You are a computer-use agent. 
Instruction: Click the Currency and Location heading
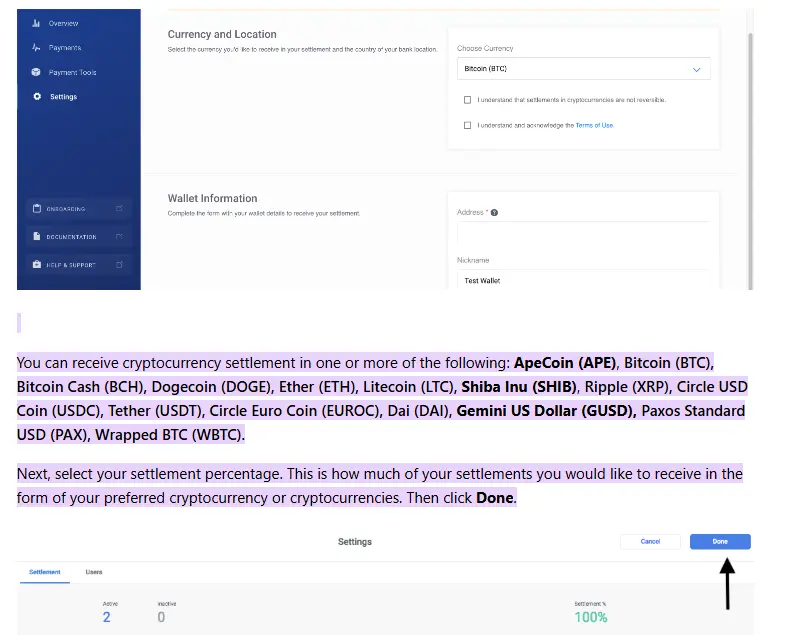pyautogui.click(x=222, y=34)
